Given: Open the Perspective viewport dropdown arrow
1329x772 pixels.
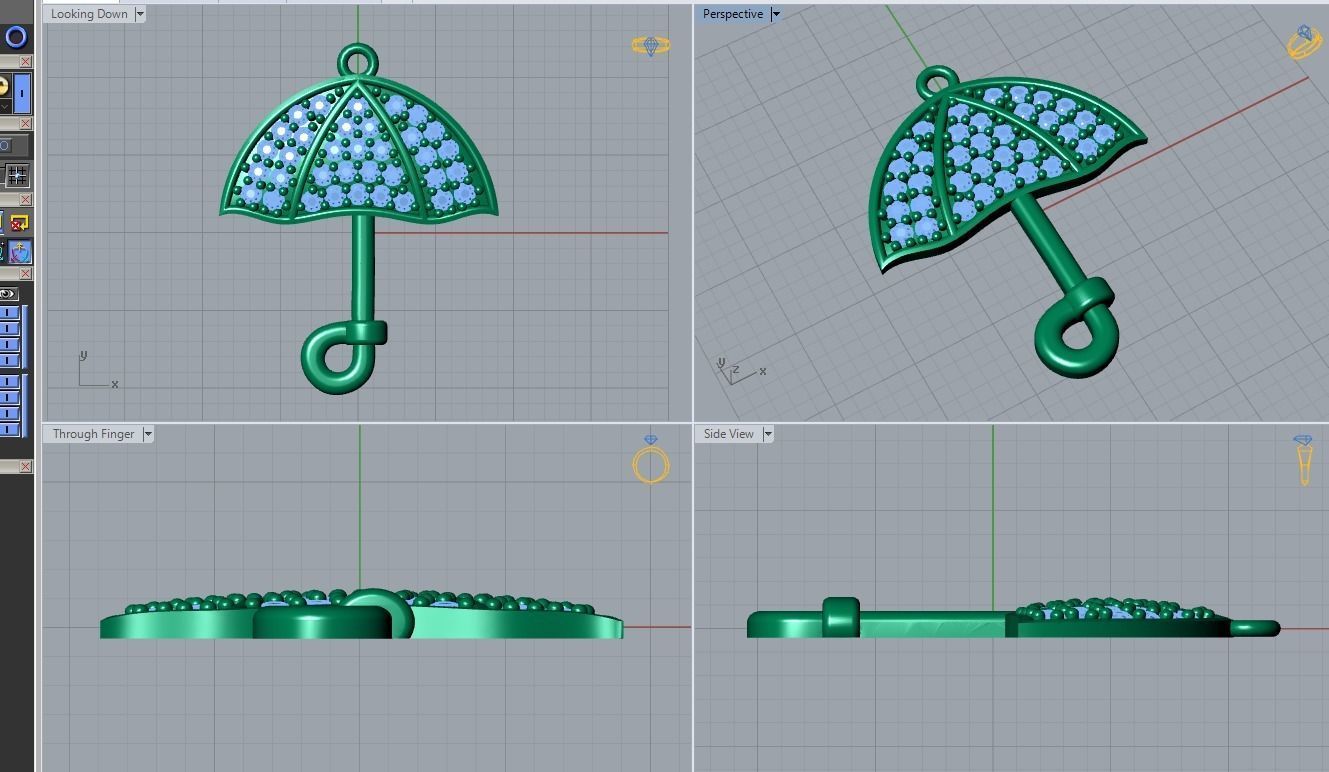Looking at the screenshot, I should pyautogui.click(x=775, y=14).
